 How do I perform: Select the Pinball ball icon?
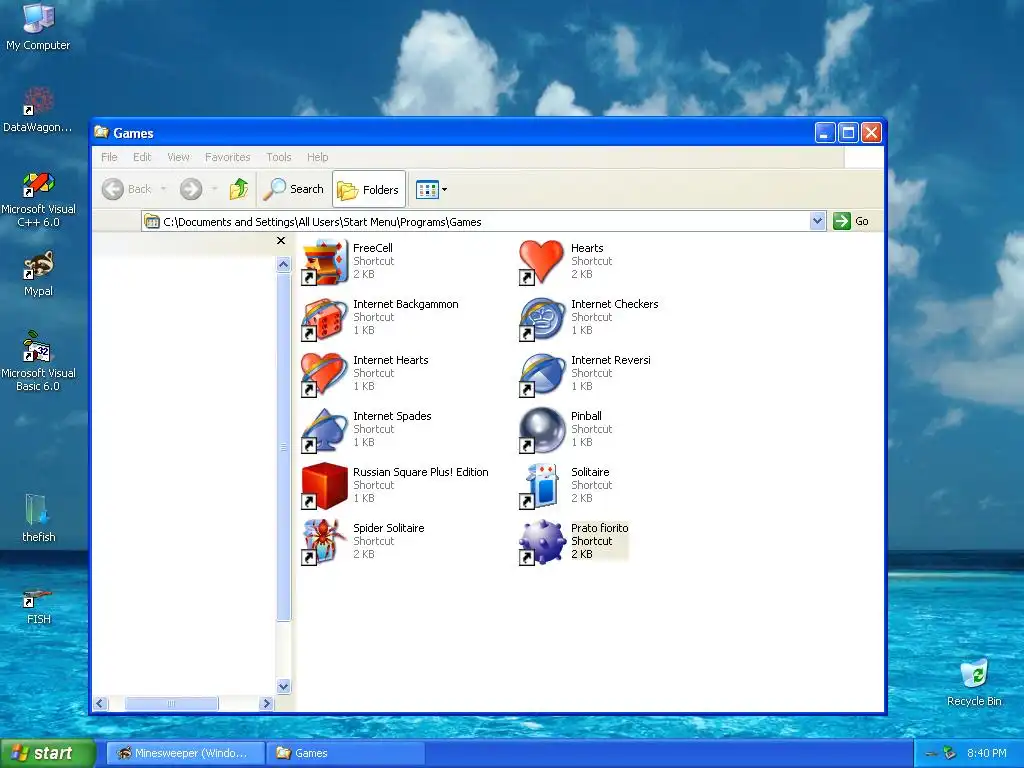[x=541, y=430]
